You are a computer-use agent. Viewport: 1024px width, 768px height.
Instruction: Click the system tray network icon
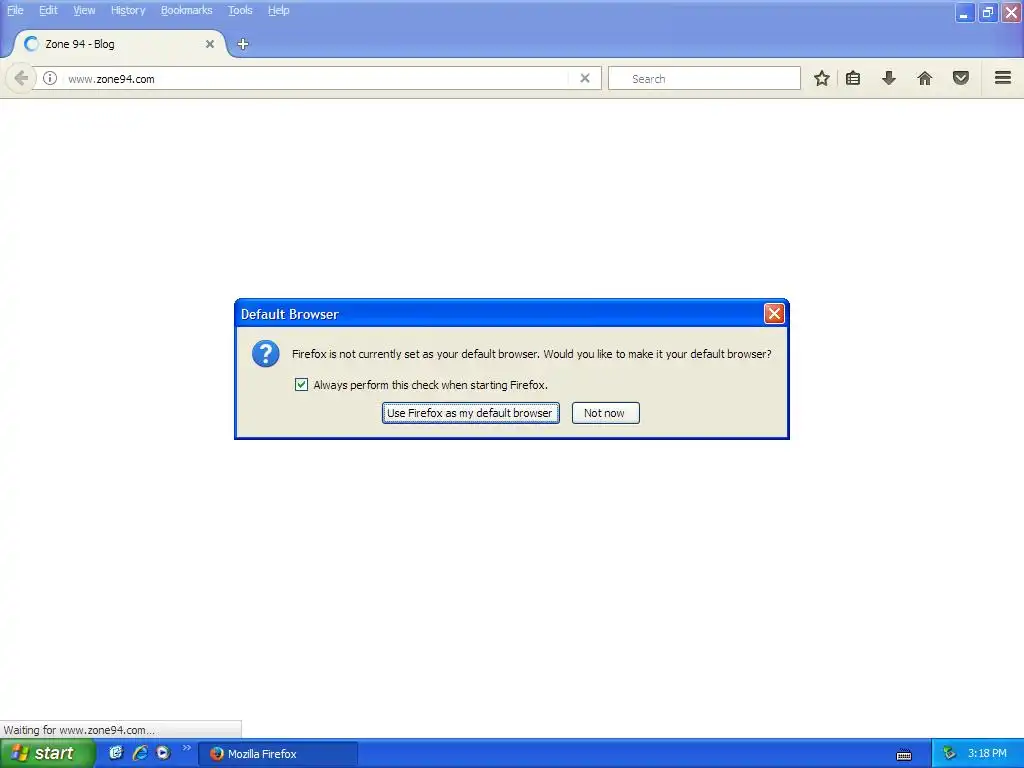[x=950, y=753]
